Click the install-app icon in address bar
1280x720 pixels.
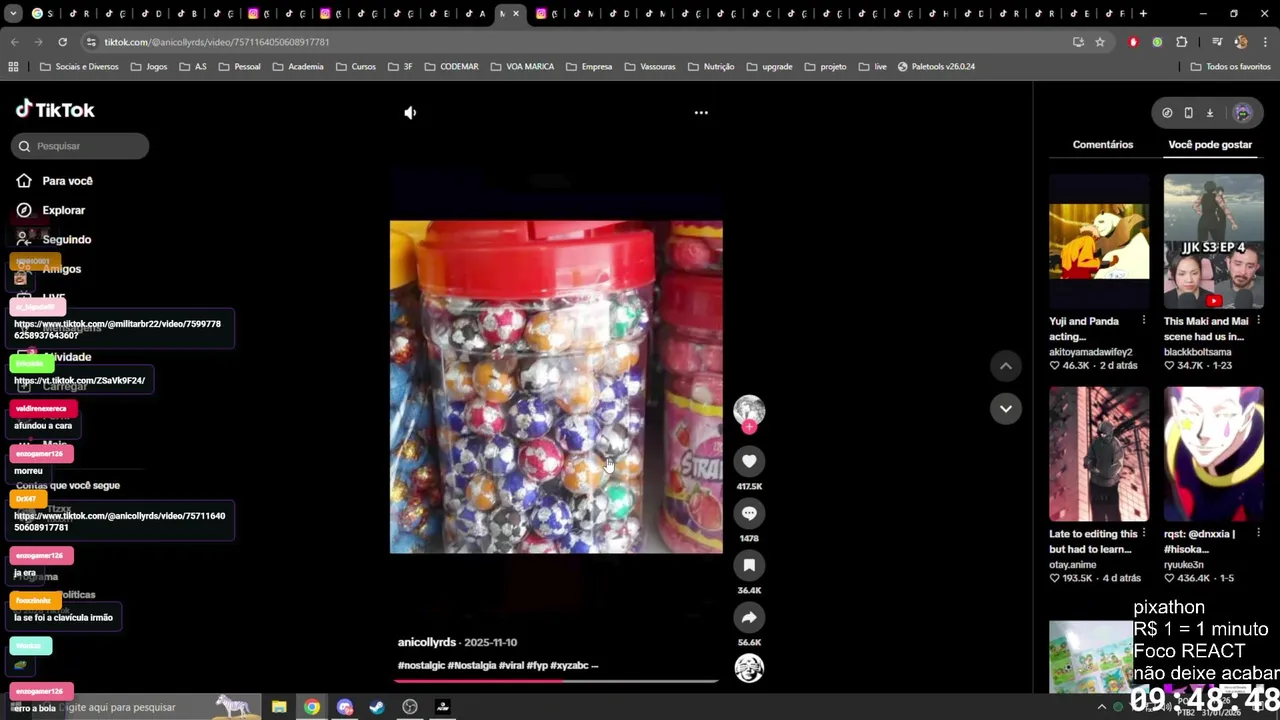(1078, 42)
